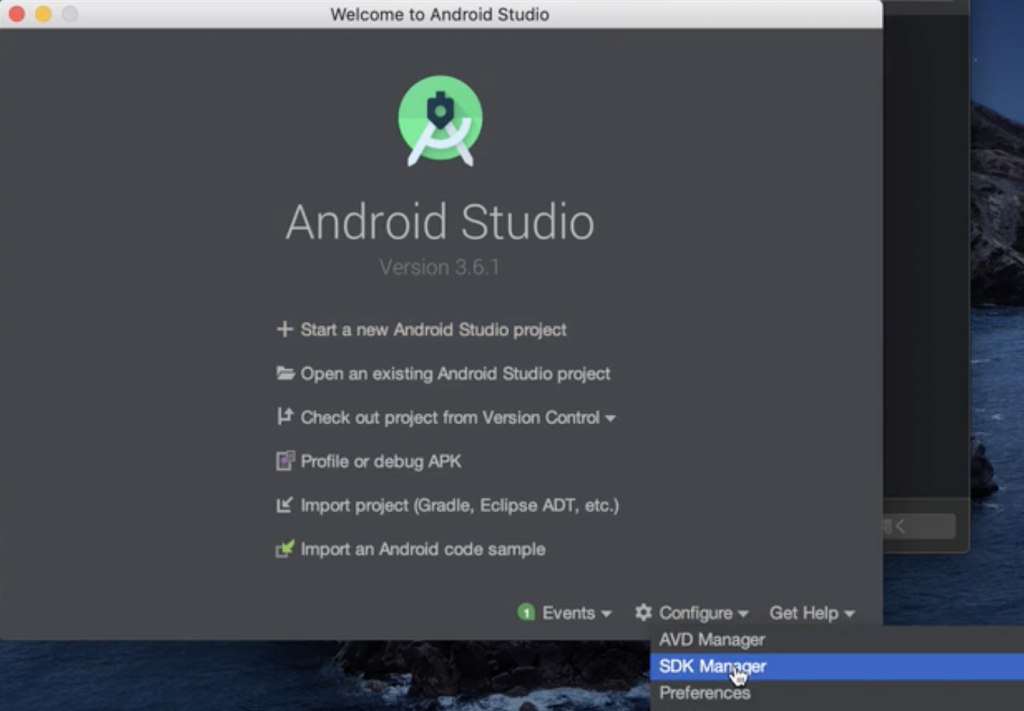1024x711 pixels.
Task: Open Preferences from the Configure menu
Action: [x=837, y=693]
